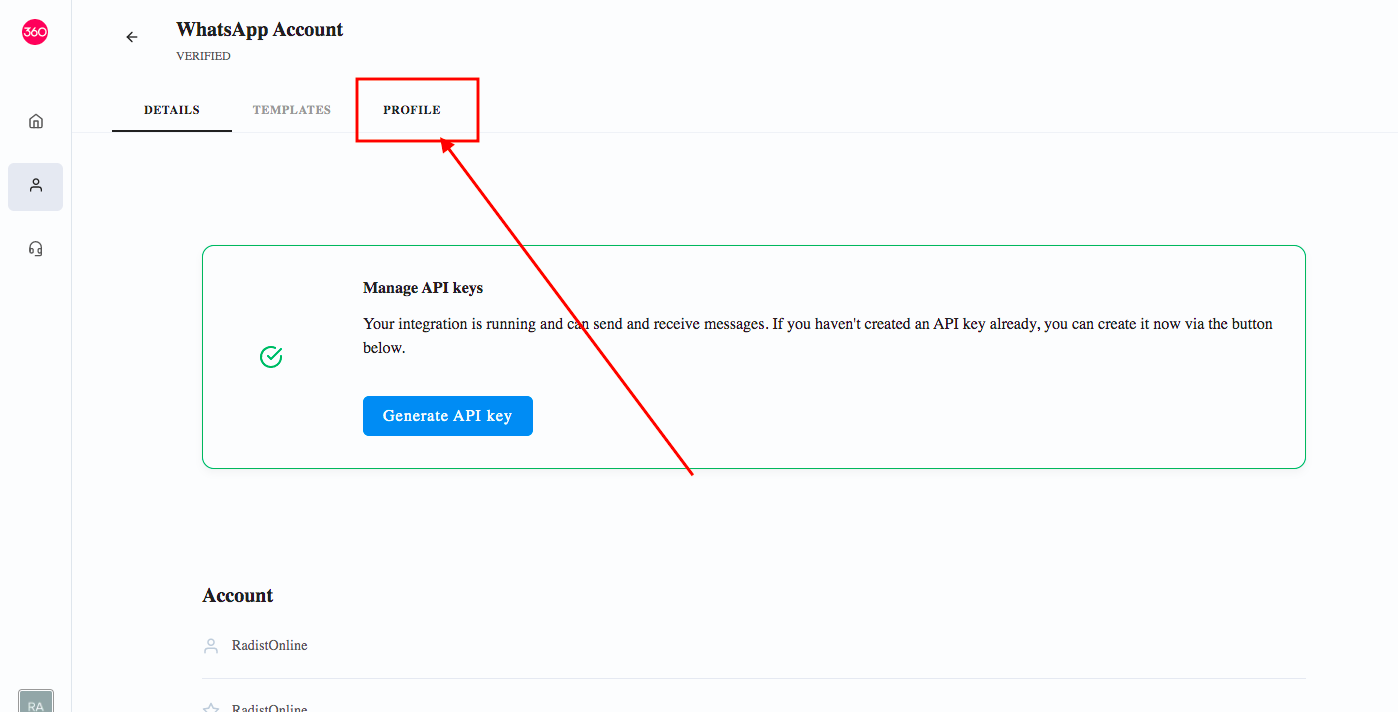Click the Account section heading
This screenshot has width=1398, height=712.
[x=238, y=596]
